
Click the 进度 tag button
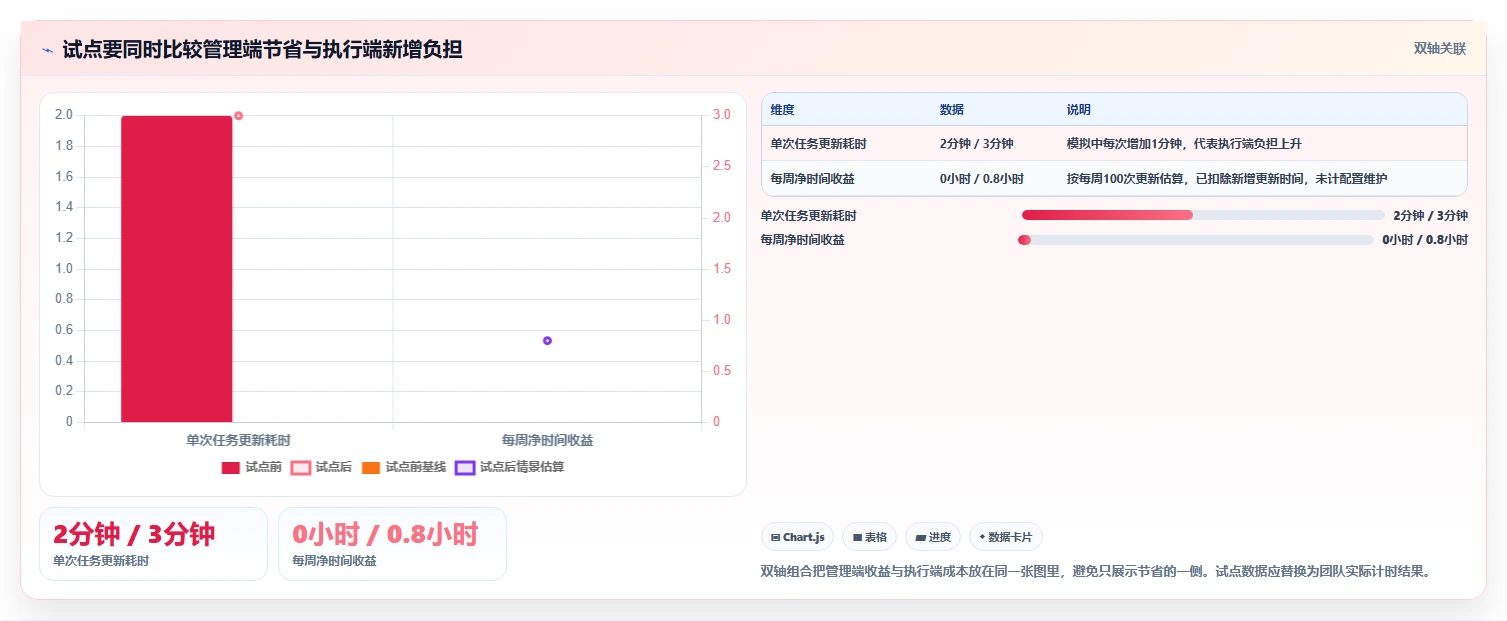tap(933, 537)
